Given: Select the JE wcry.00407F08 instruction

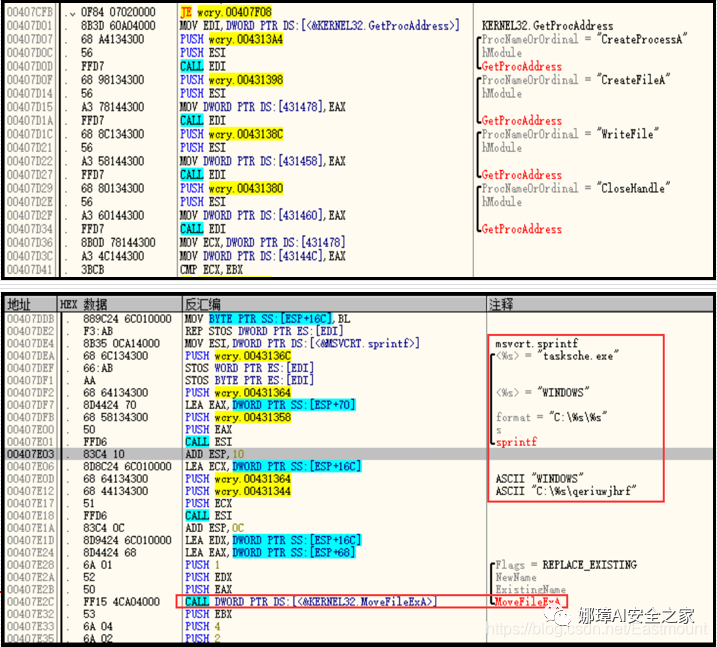Looking at the screenshot, I should point(226,12).
